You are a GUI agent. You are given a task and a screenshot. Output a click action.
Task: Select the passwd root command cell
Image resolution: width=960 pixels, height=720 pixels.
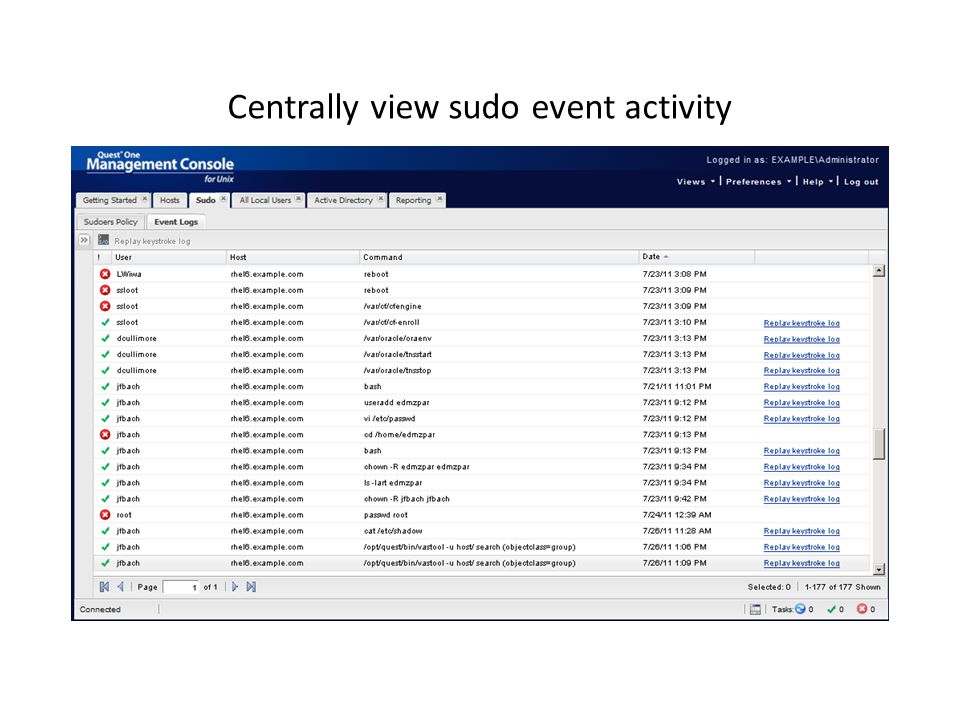click(x=385, y=515)
